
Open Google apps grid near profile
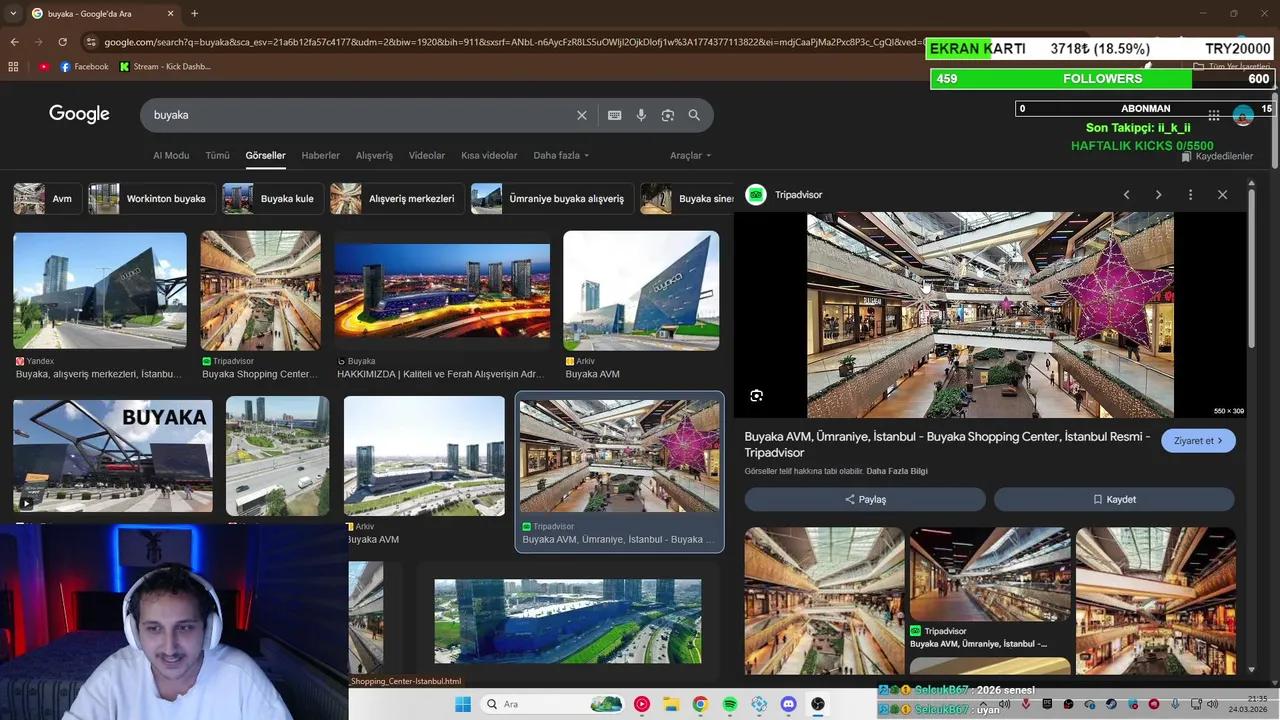pyautogui.click(x=1213, y=115)
